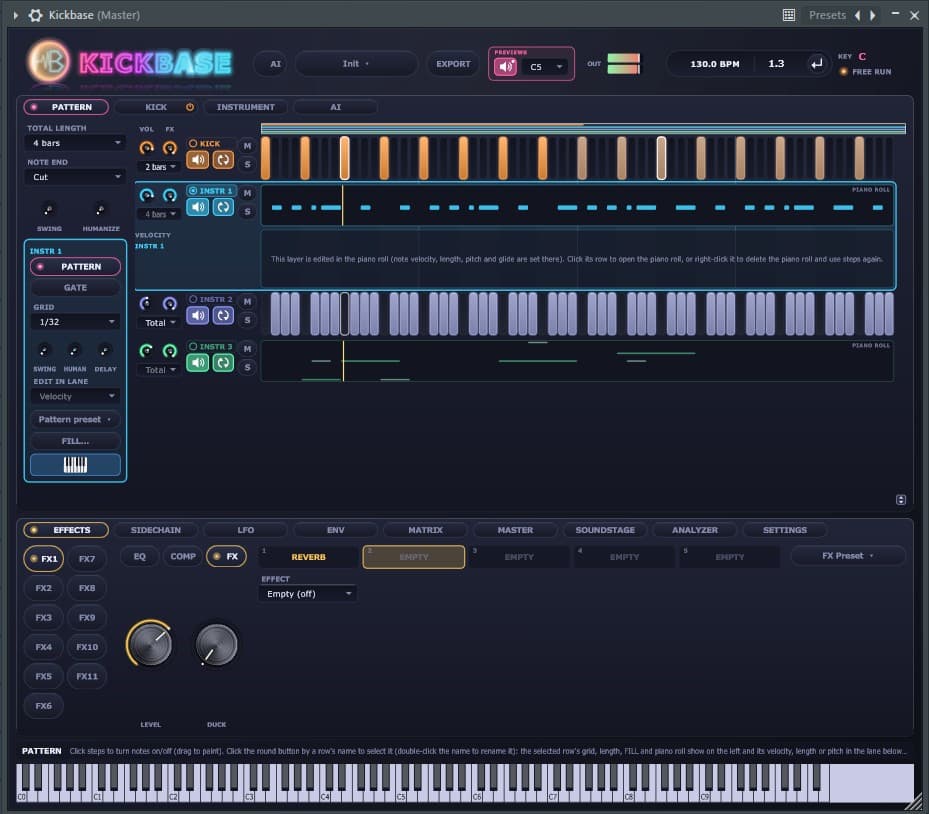This screenshot has height=814, width=929.
Task: Select the FX2 slot button
Action: pos(43,588)
